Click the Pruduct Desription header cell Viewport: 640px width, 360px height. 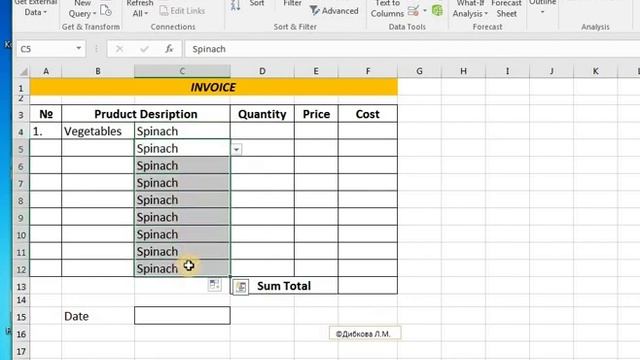[146, 114]
